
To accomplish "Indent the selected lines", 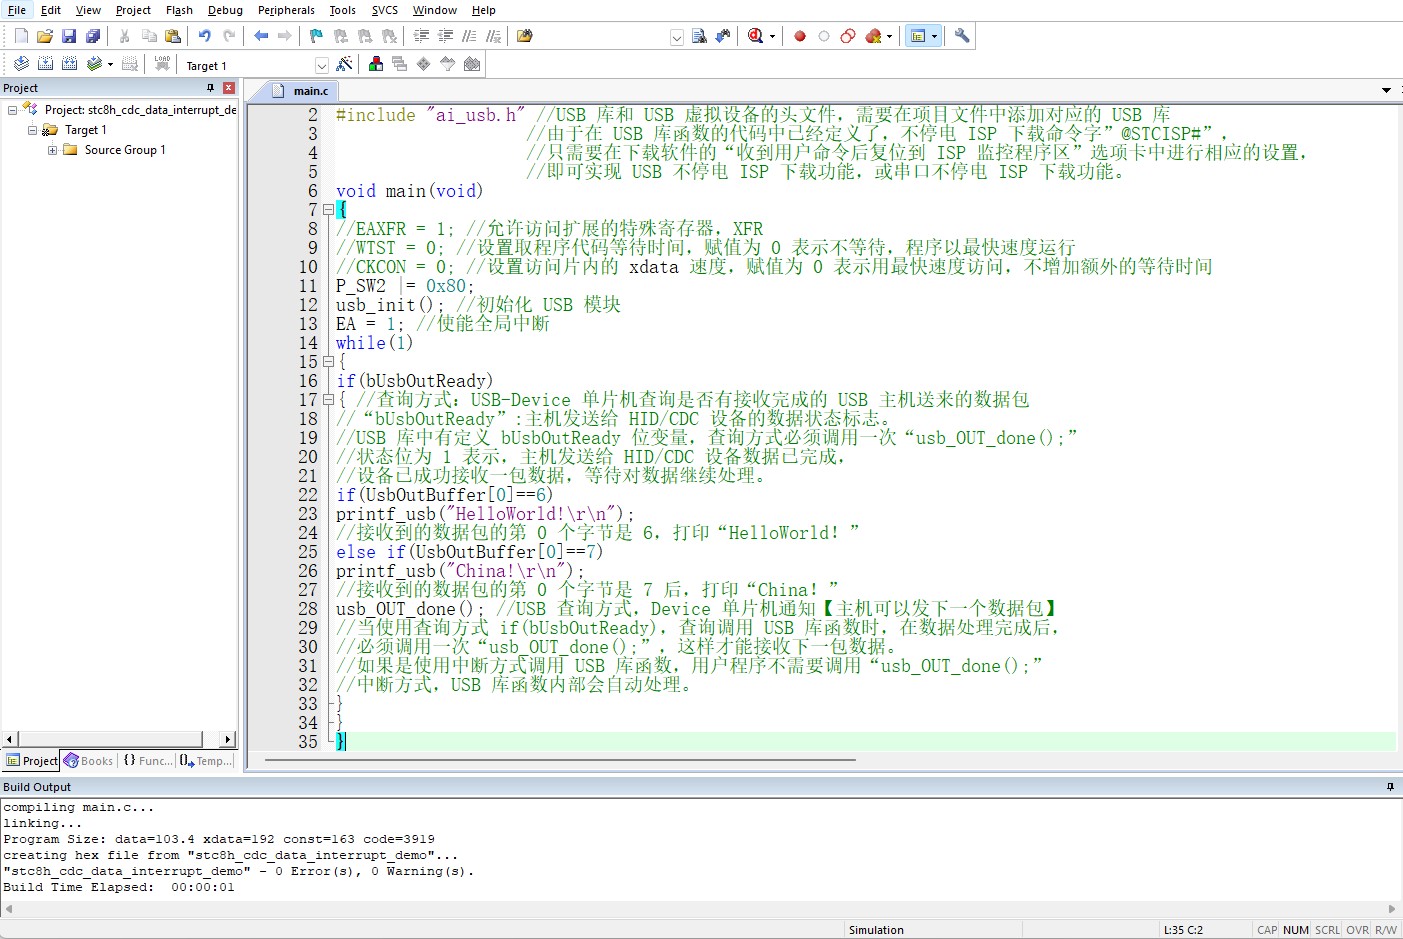I will 421,36.
